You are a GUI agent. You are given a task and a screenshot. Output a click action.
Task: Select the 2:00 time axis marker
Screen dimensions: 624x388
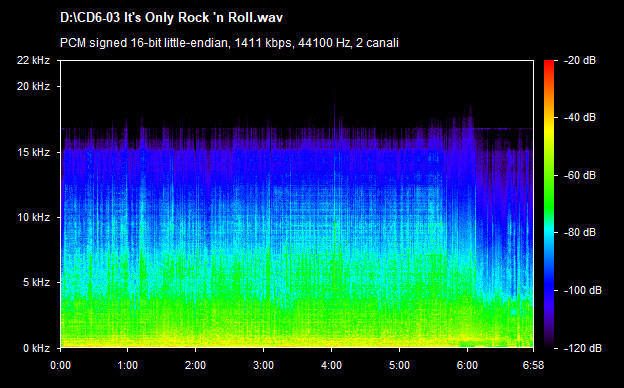195,365
